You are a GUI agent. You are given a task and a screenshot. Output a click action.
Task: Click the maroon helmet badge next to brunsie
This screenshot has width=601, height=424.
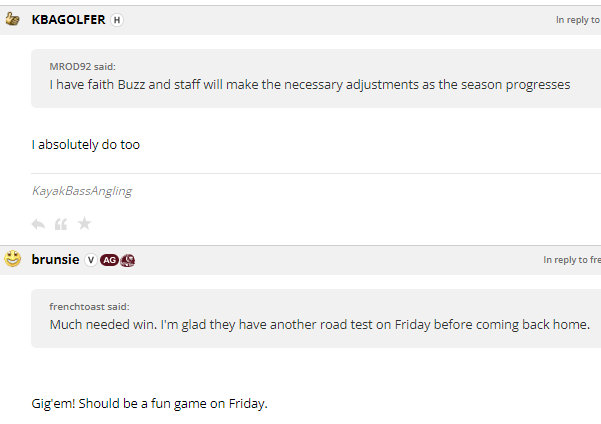pos(128,260)
